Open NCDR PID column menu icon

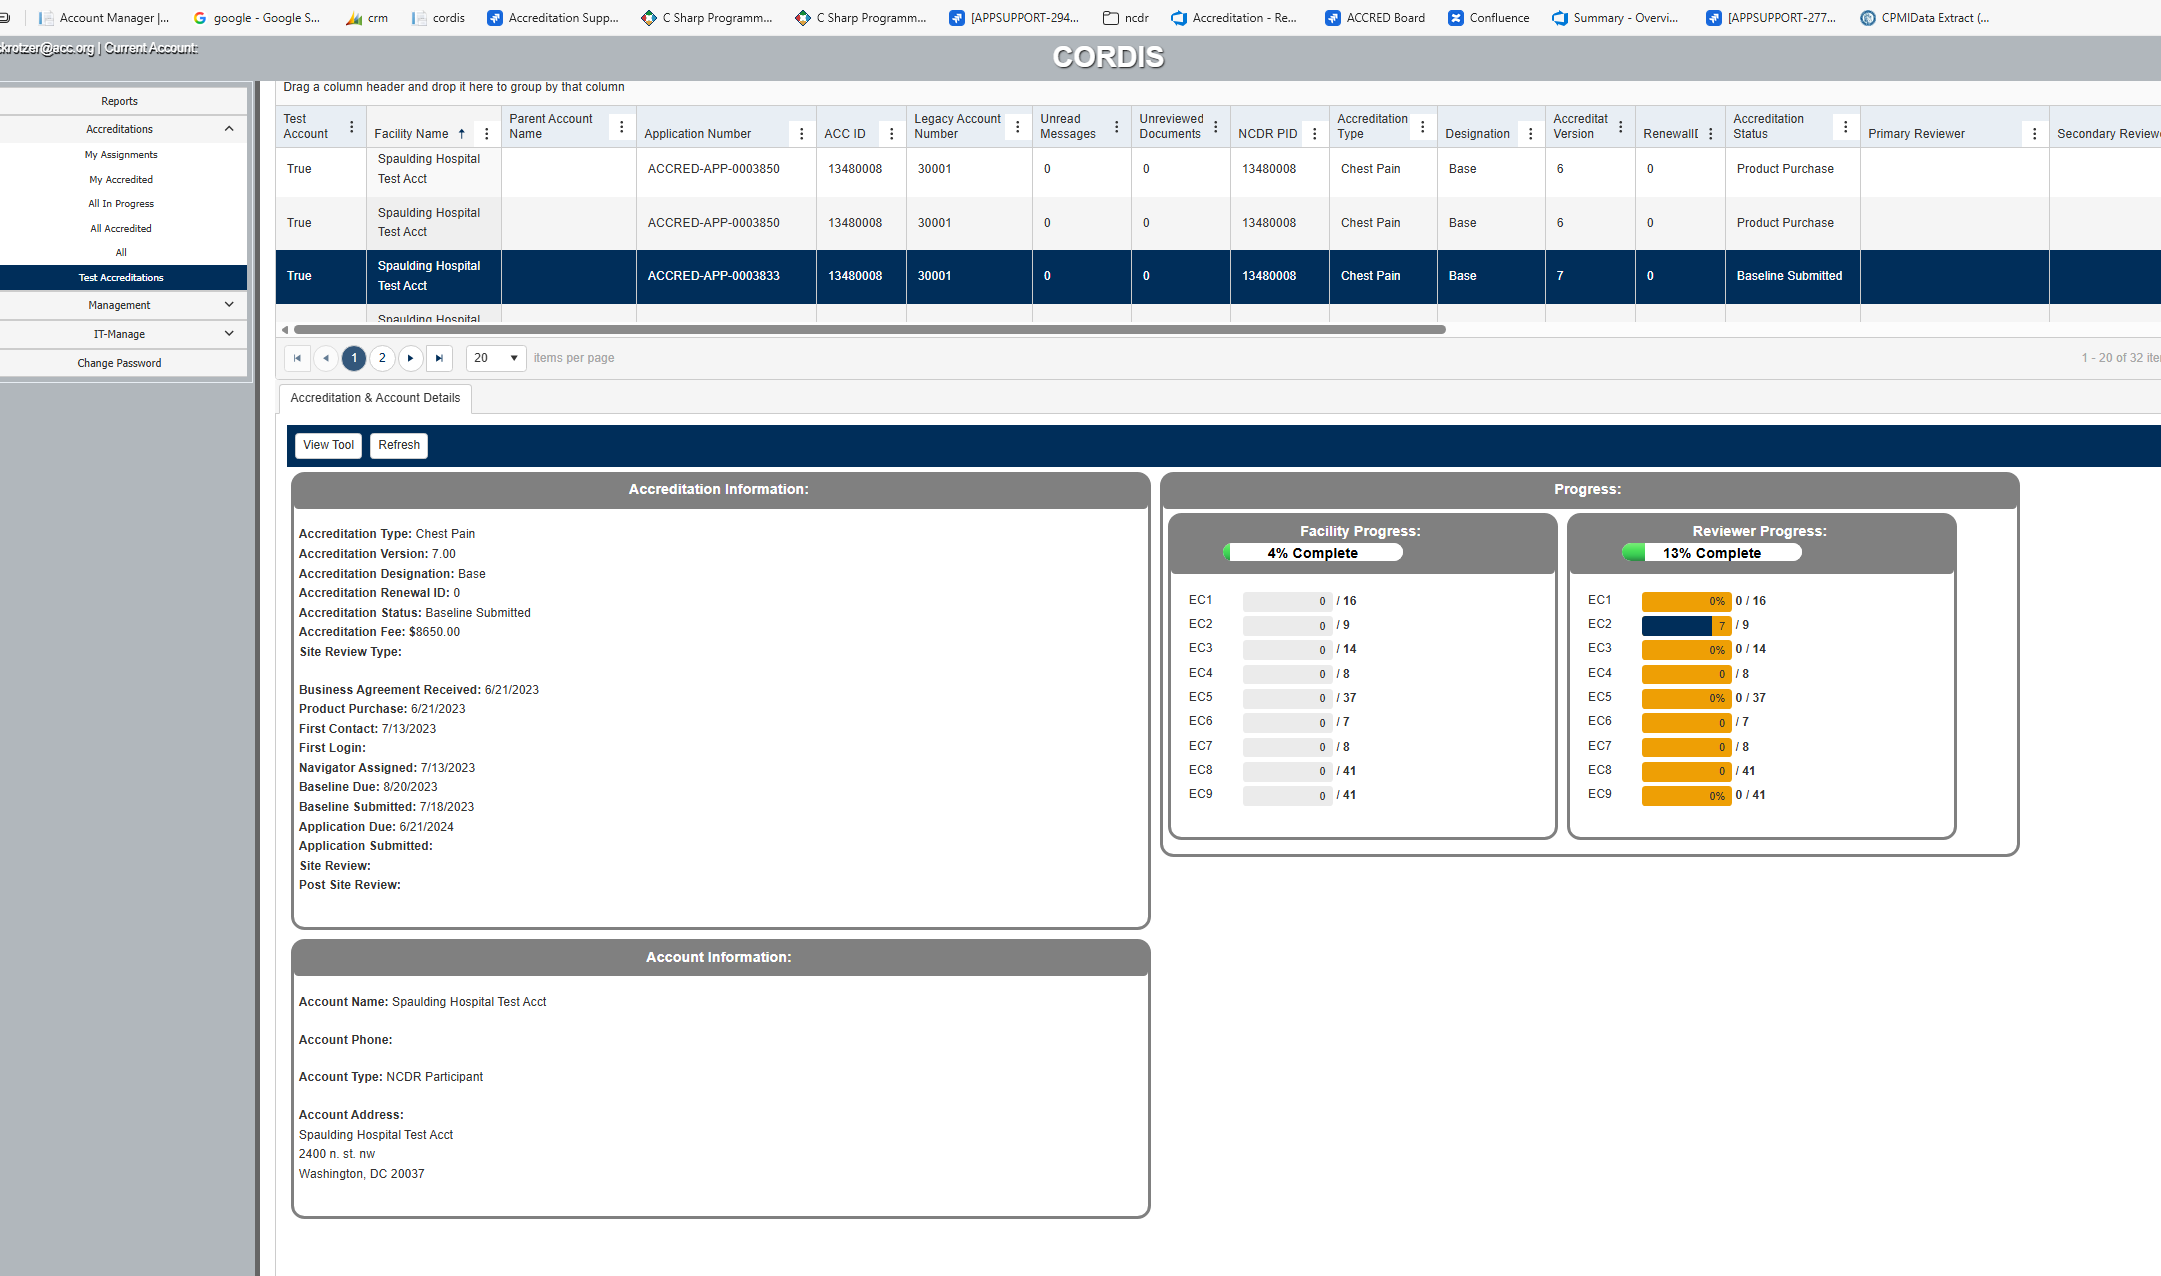(1314, 134)
